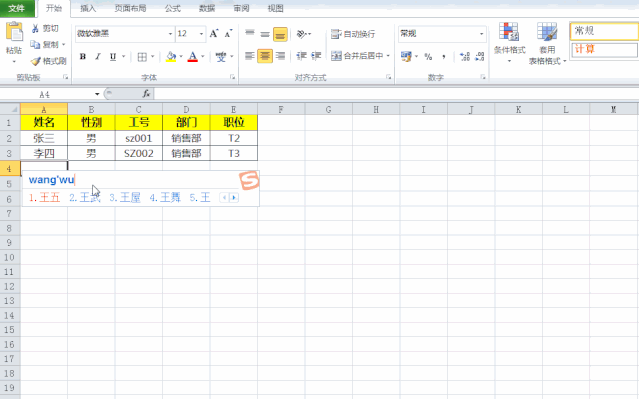The height and width of the screenshot is (399, 639).
Task: Select the 常规 cell style
Action: click(x=604, y=31)
